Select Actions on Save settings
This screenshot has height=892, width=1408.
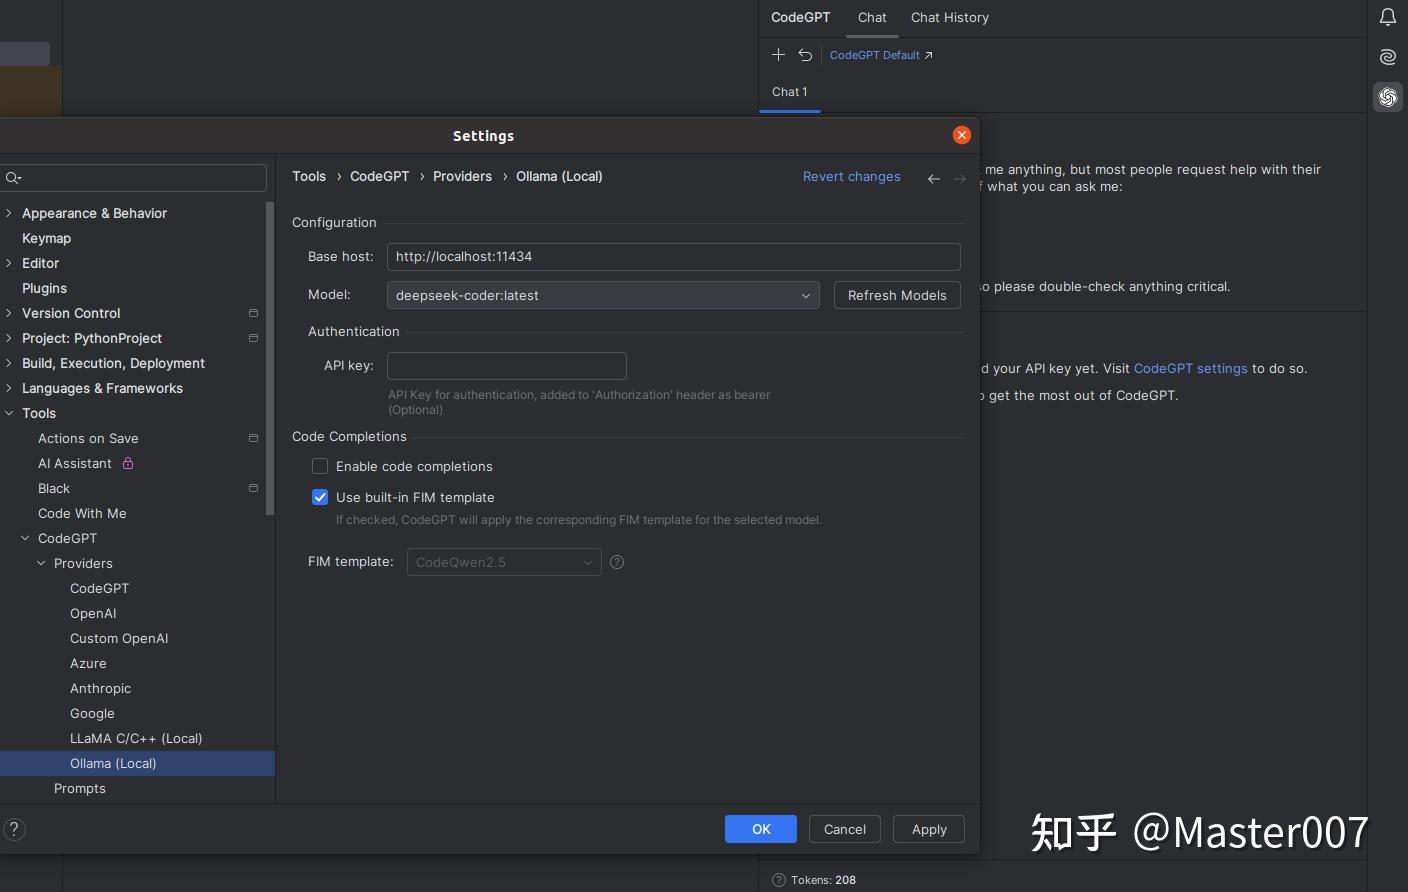click(x=88, y=438)
